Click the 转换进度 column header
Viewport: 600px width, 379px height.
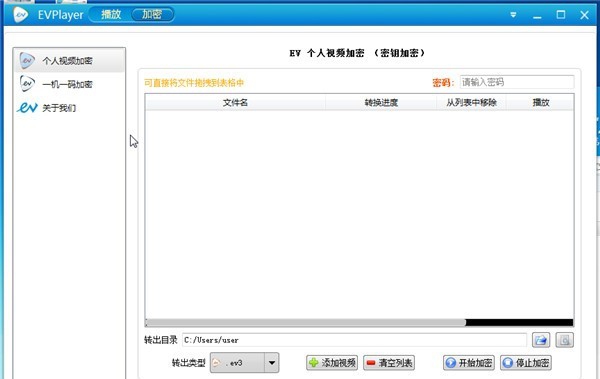tap(381, 103)
